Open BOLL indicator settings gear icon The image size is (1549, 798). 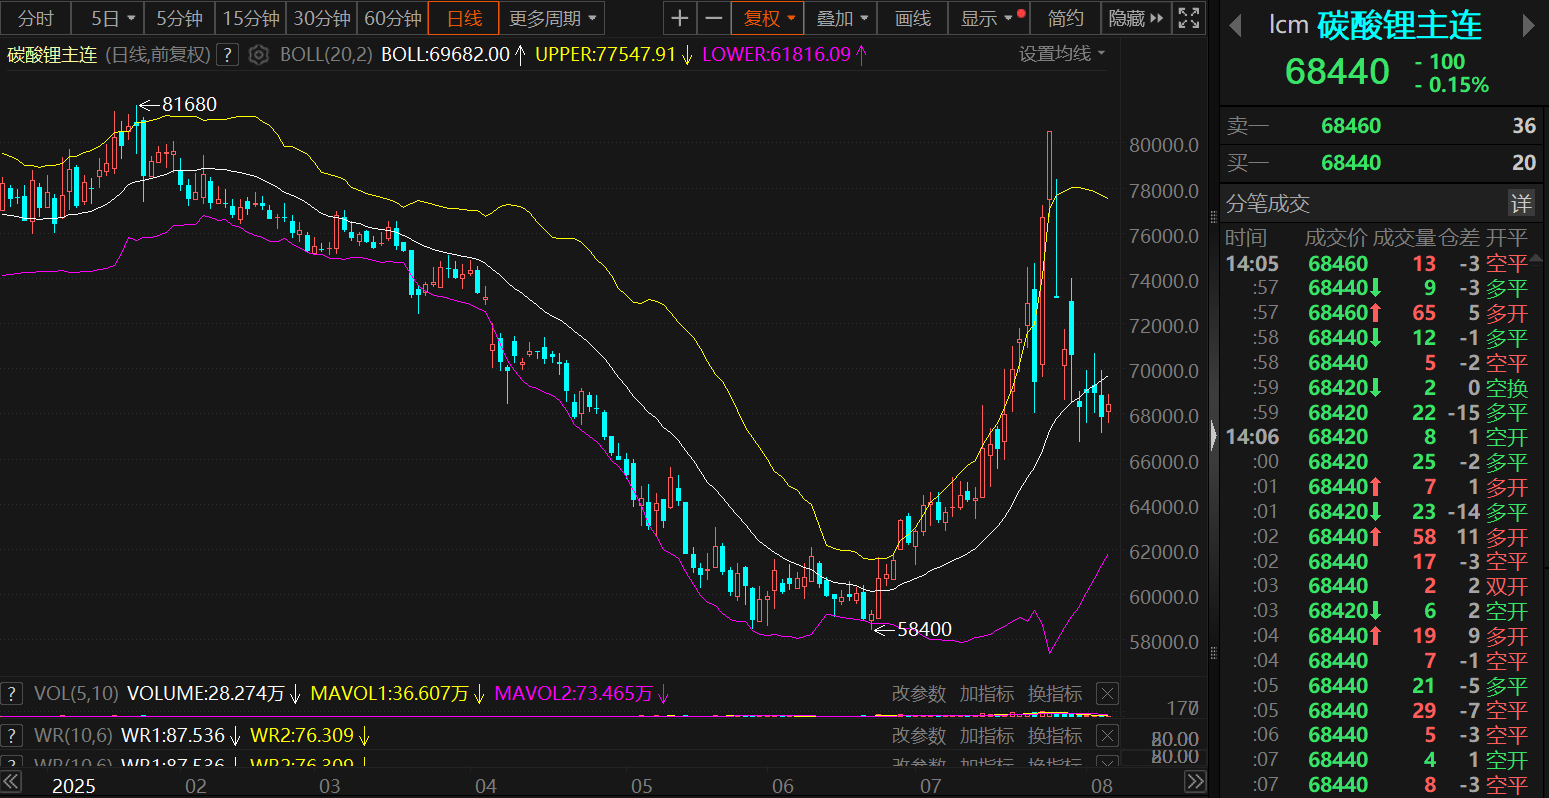(259, 55)
